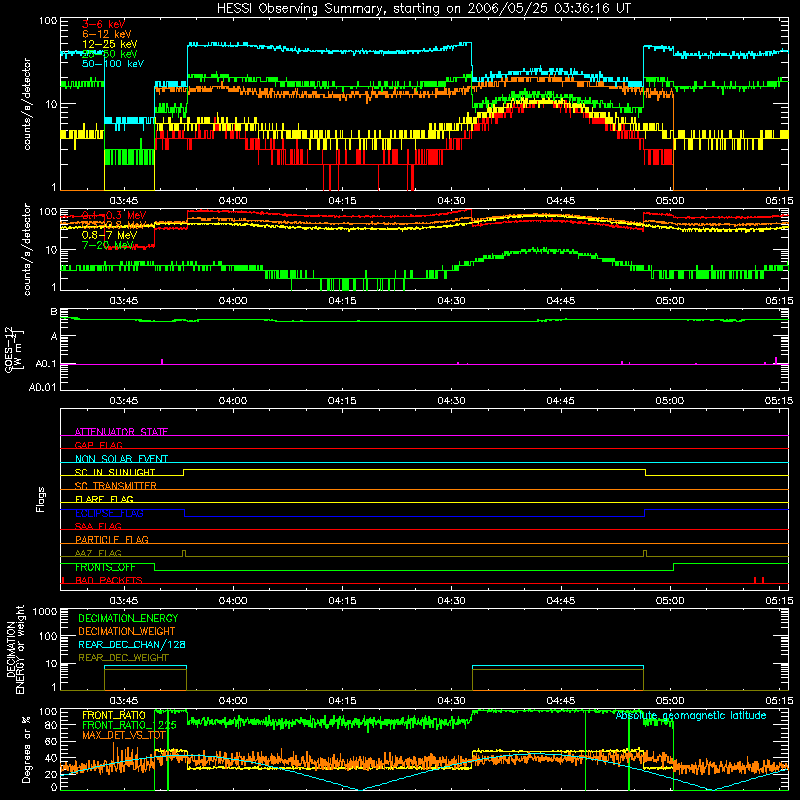This screenshot has width=800, height=800.
Task: Select the ATTENUATOR_STATE flag label
Action: click(121, 432)
